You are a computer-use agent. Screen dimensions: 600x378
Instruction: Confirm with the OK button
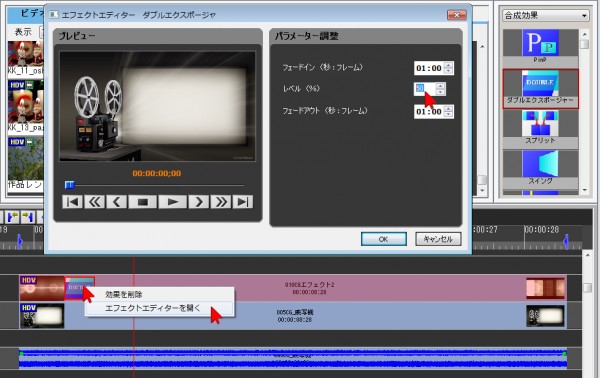(x=383, y=239)
